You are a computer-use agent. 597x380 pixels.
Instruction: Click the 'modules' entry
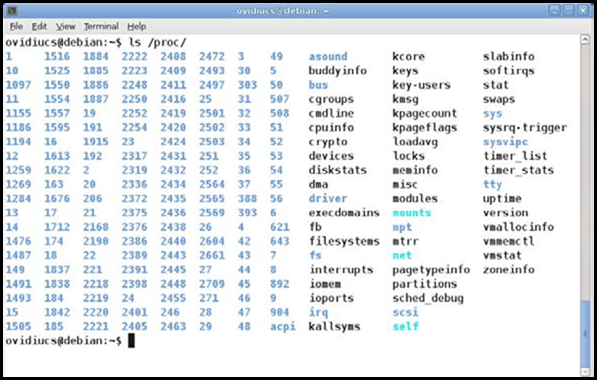[x=415, y=199]
